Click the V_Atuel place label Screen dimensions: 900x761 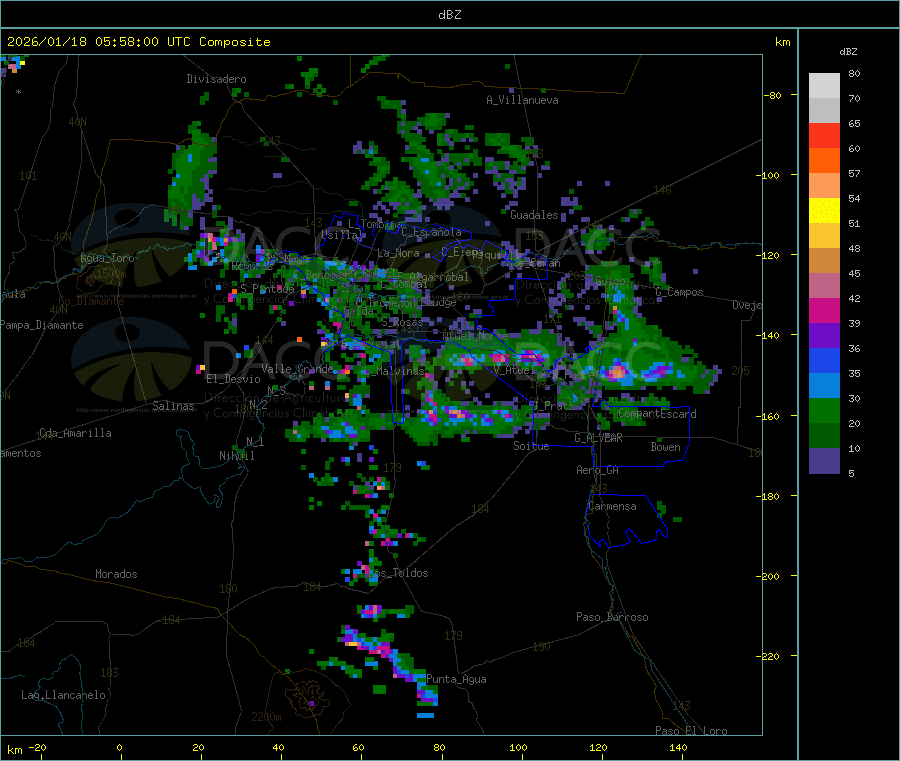[x=512, y=370]
